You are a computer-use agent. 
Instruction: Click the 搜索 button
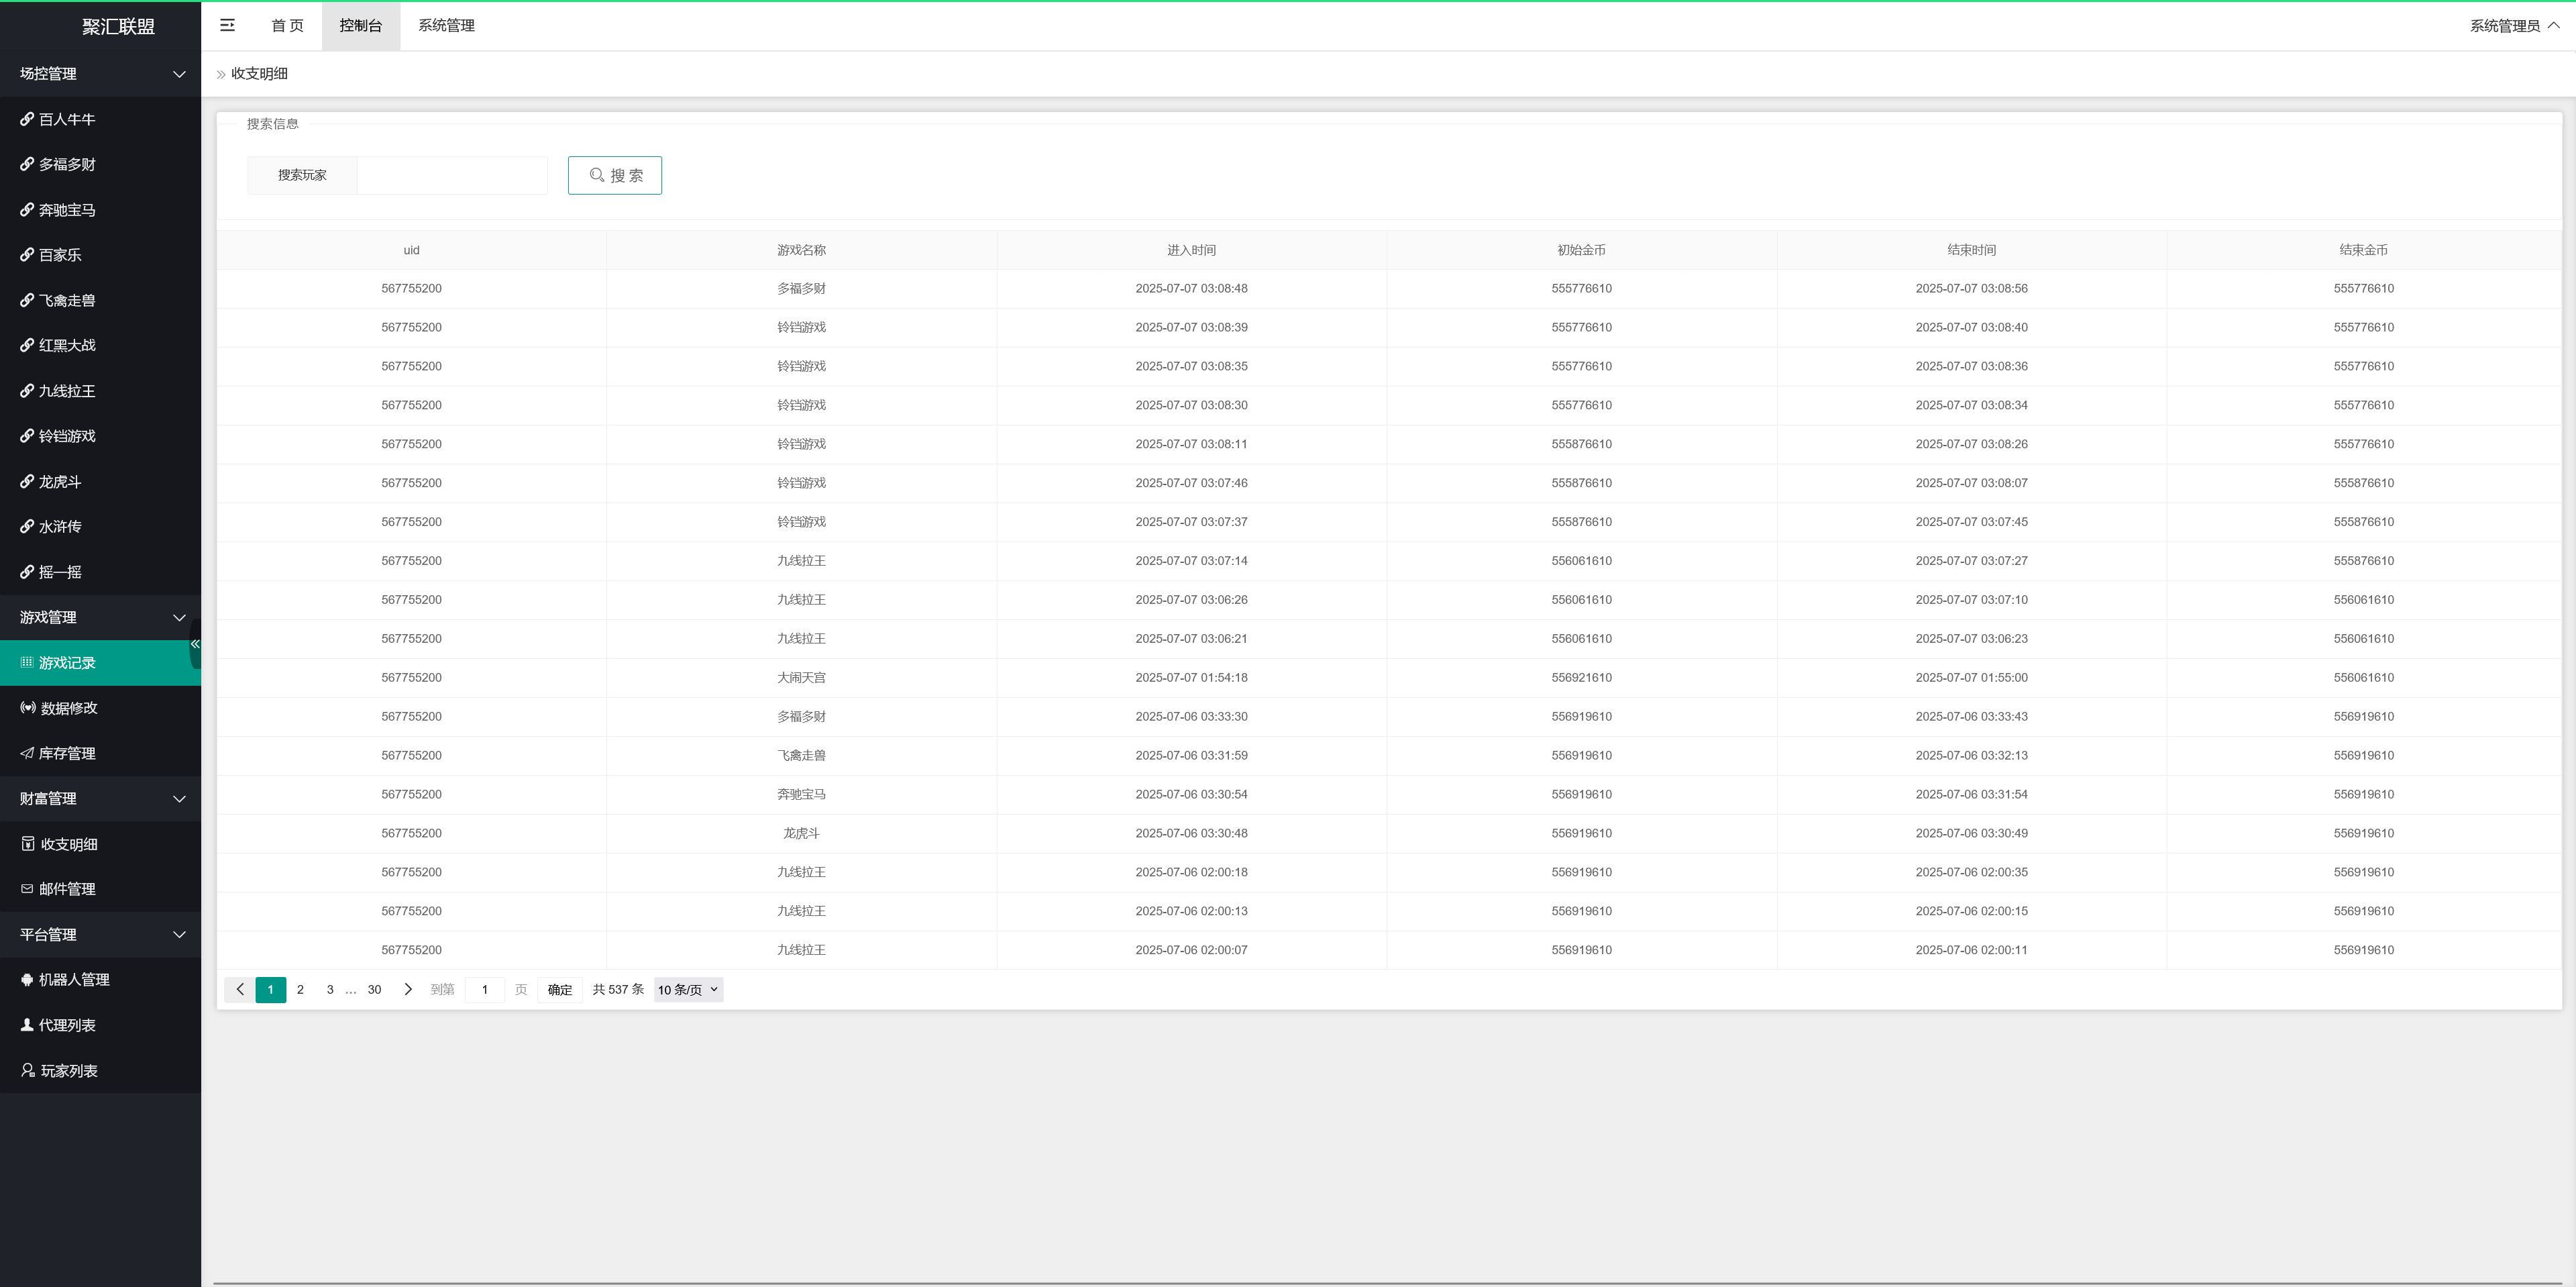[614, 175]
